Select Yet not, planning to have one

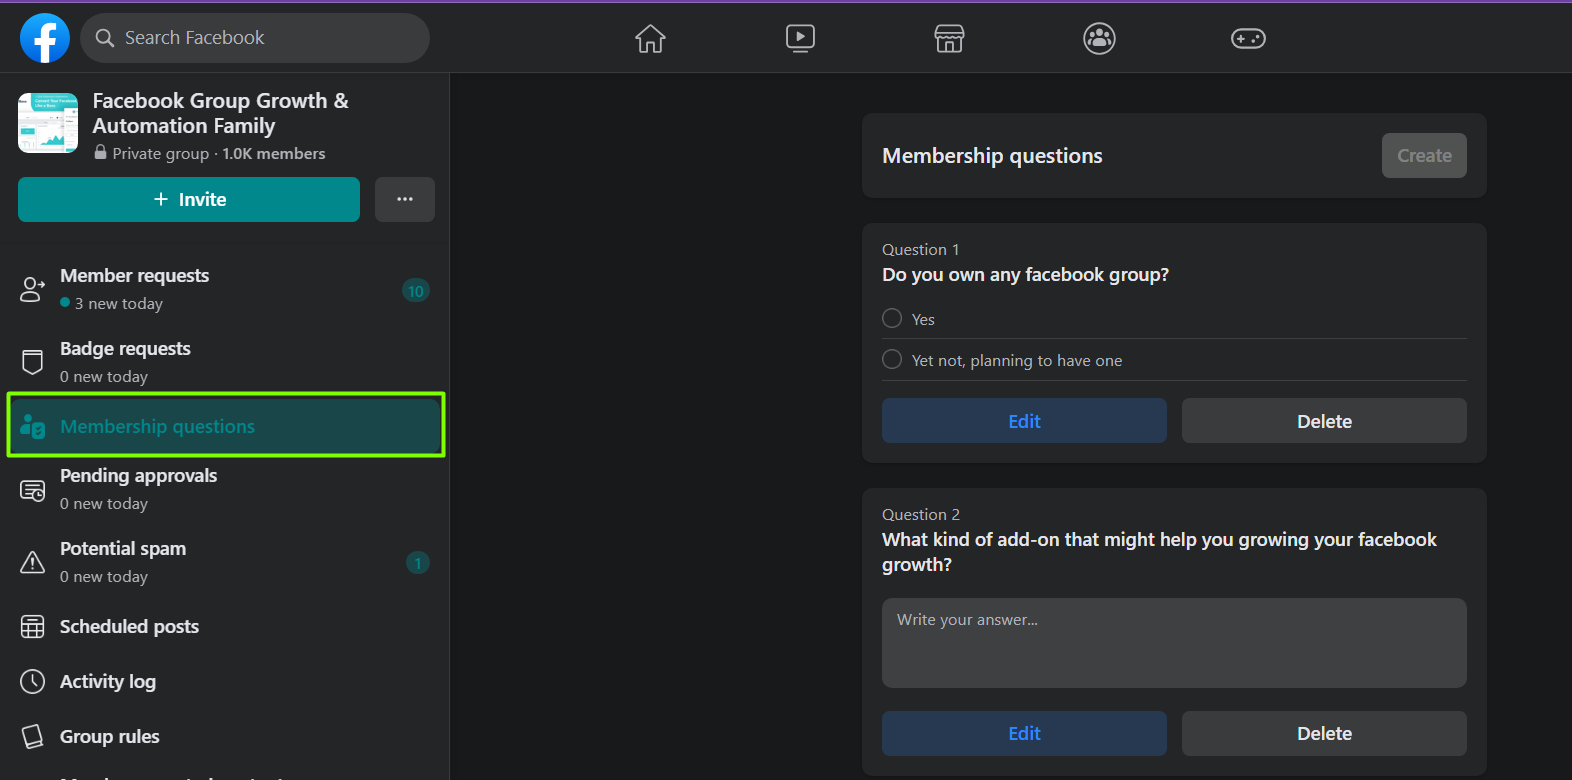[892, 359]
